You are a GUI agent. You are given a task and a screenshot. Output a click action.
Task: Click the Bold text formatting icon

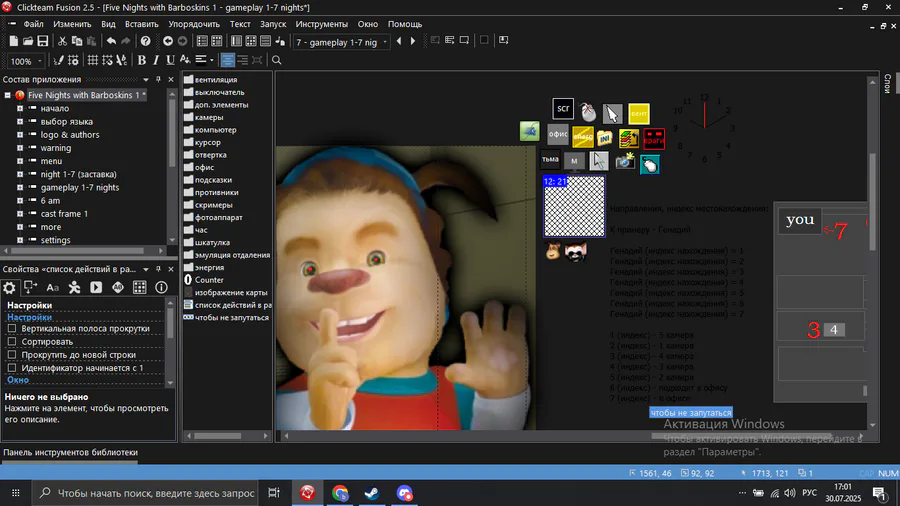142,61
